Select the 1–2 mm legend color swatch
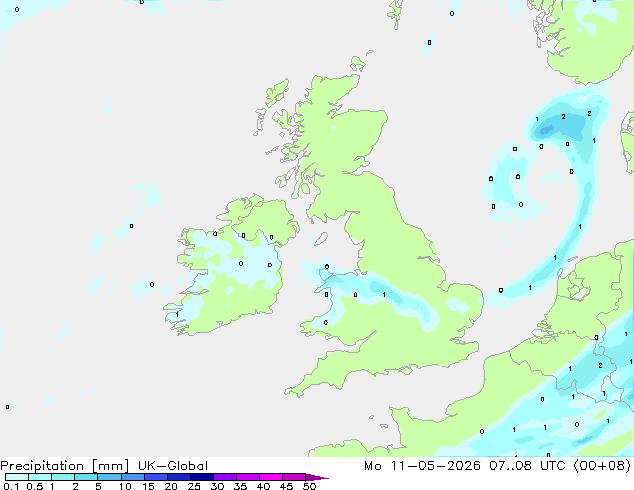Image resolution: width=634 pixels, height=490 pixels. [63, 477]
